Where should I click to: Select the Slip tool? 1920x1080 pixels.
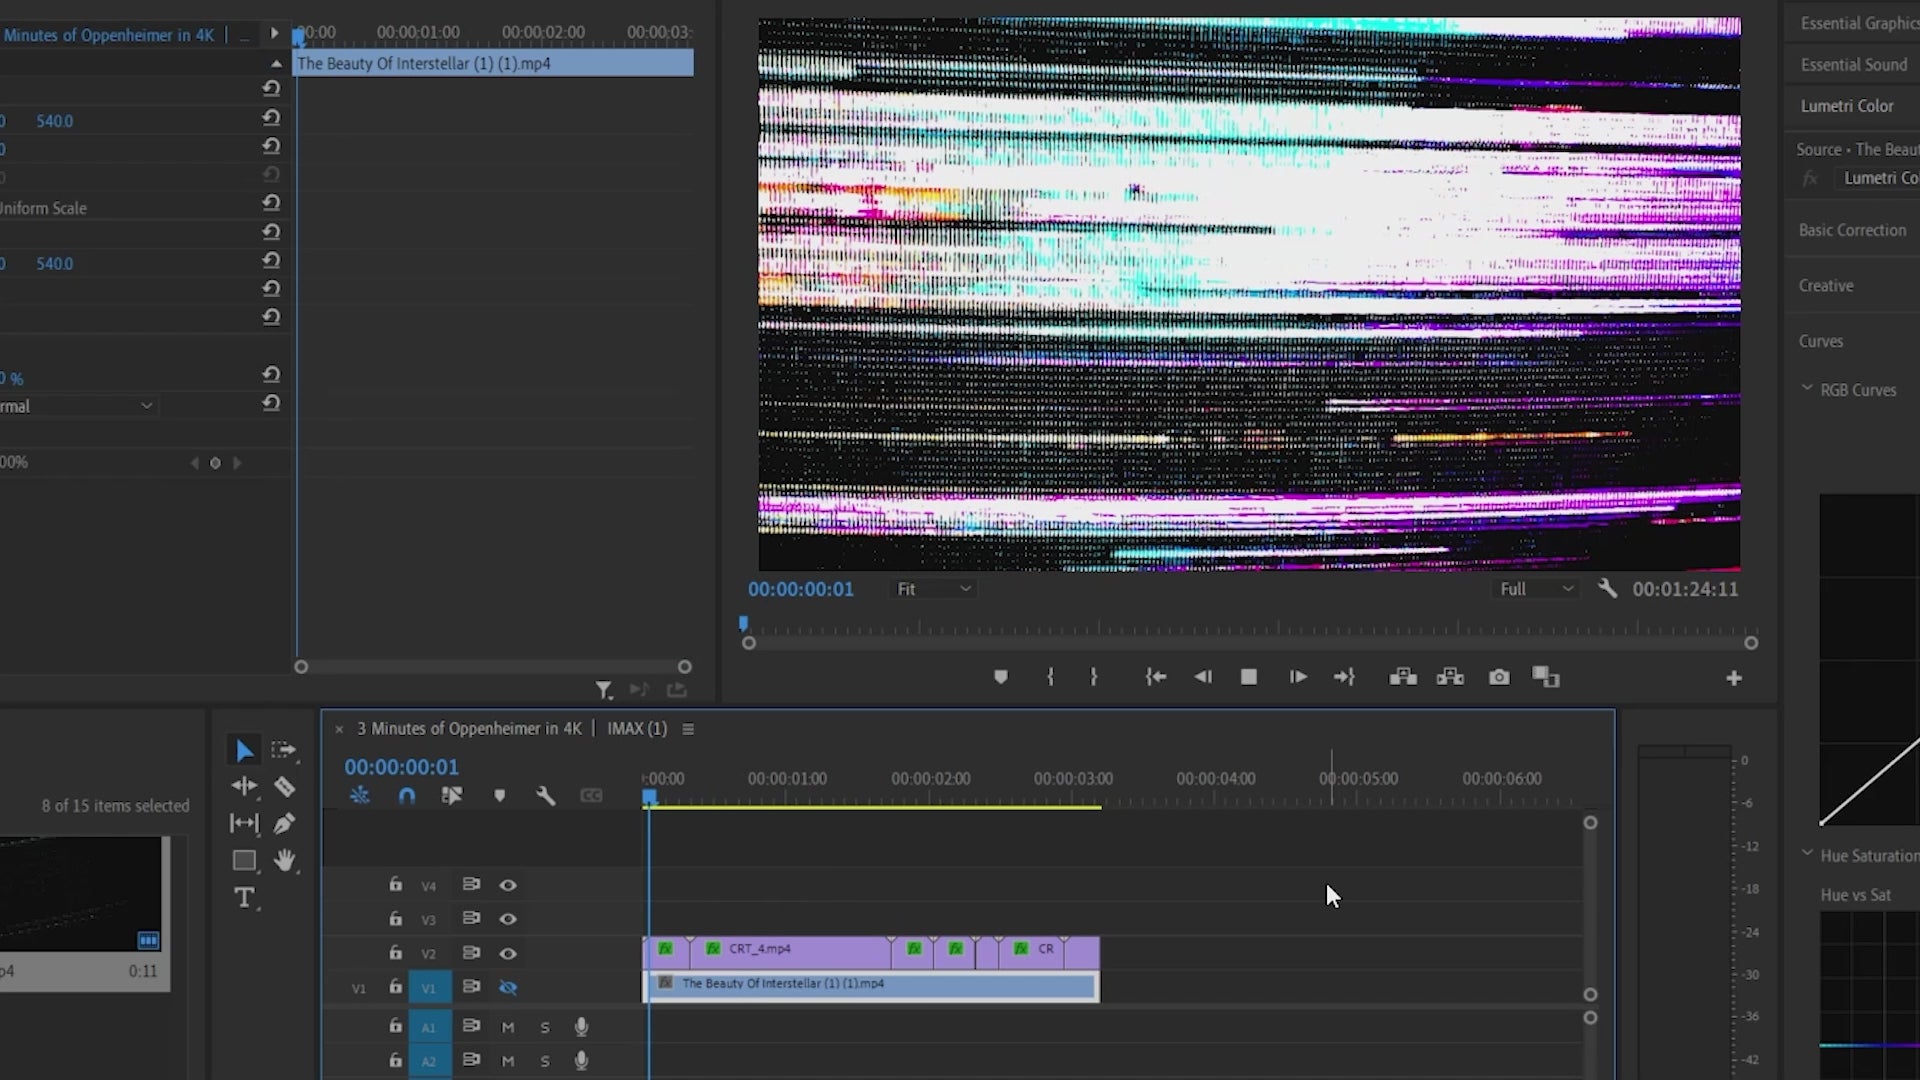point(244,823)
